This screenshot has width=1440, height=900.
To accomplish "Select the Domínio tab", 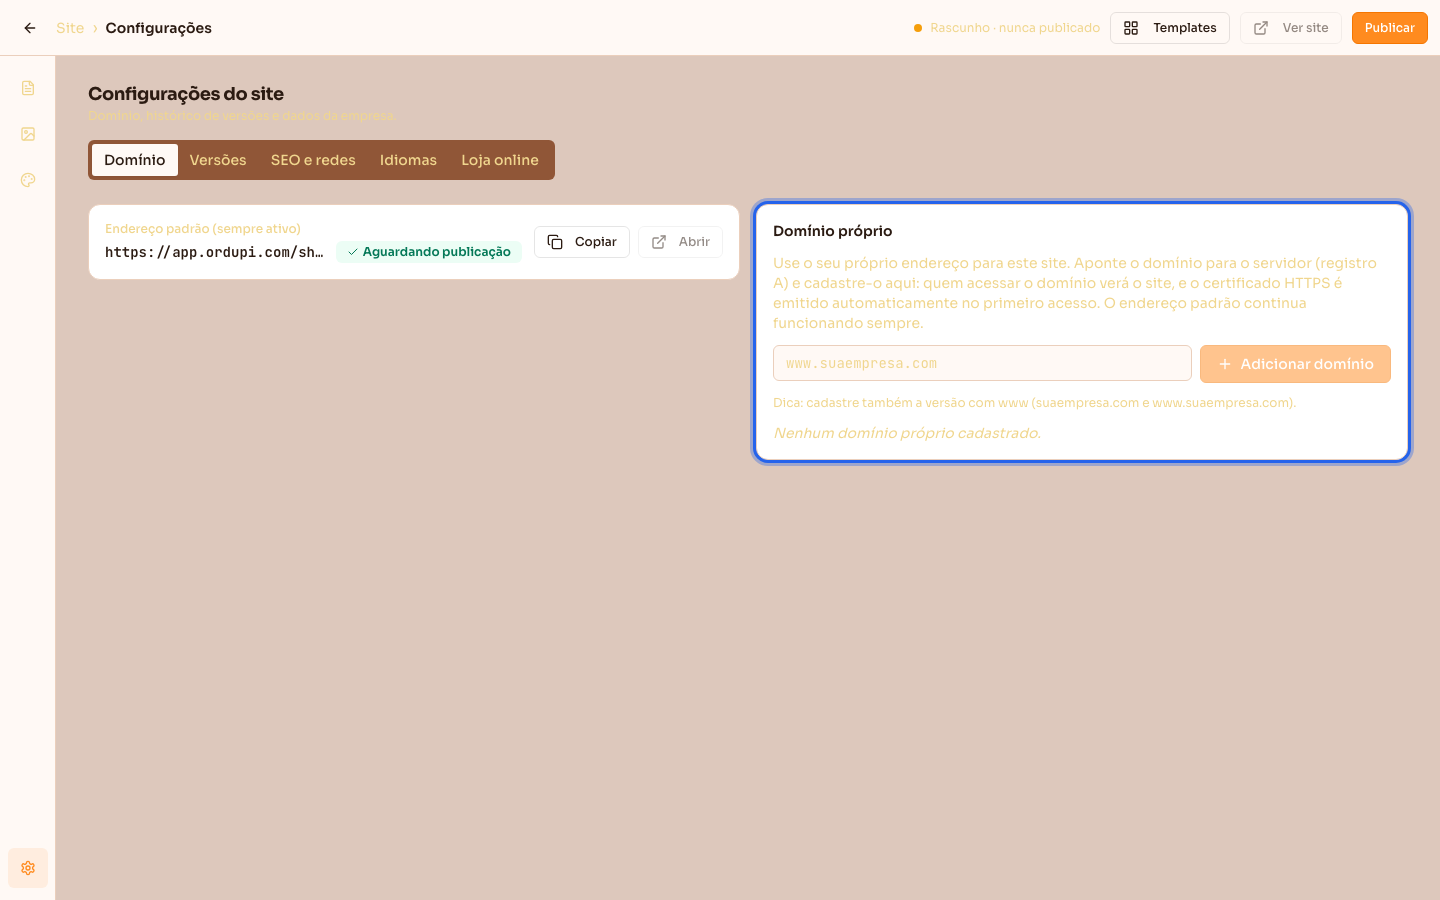I will point(135,160).
